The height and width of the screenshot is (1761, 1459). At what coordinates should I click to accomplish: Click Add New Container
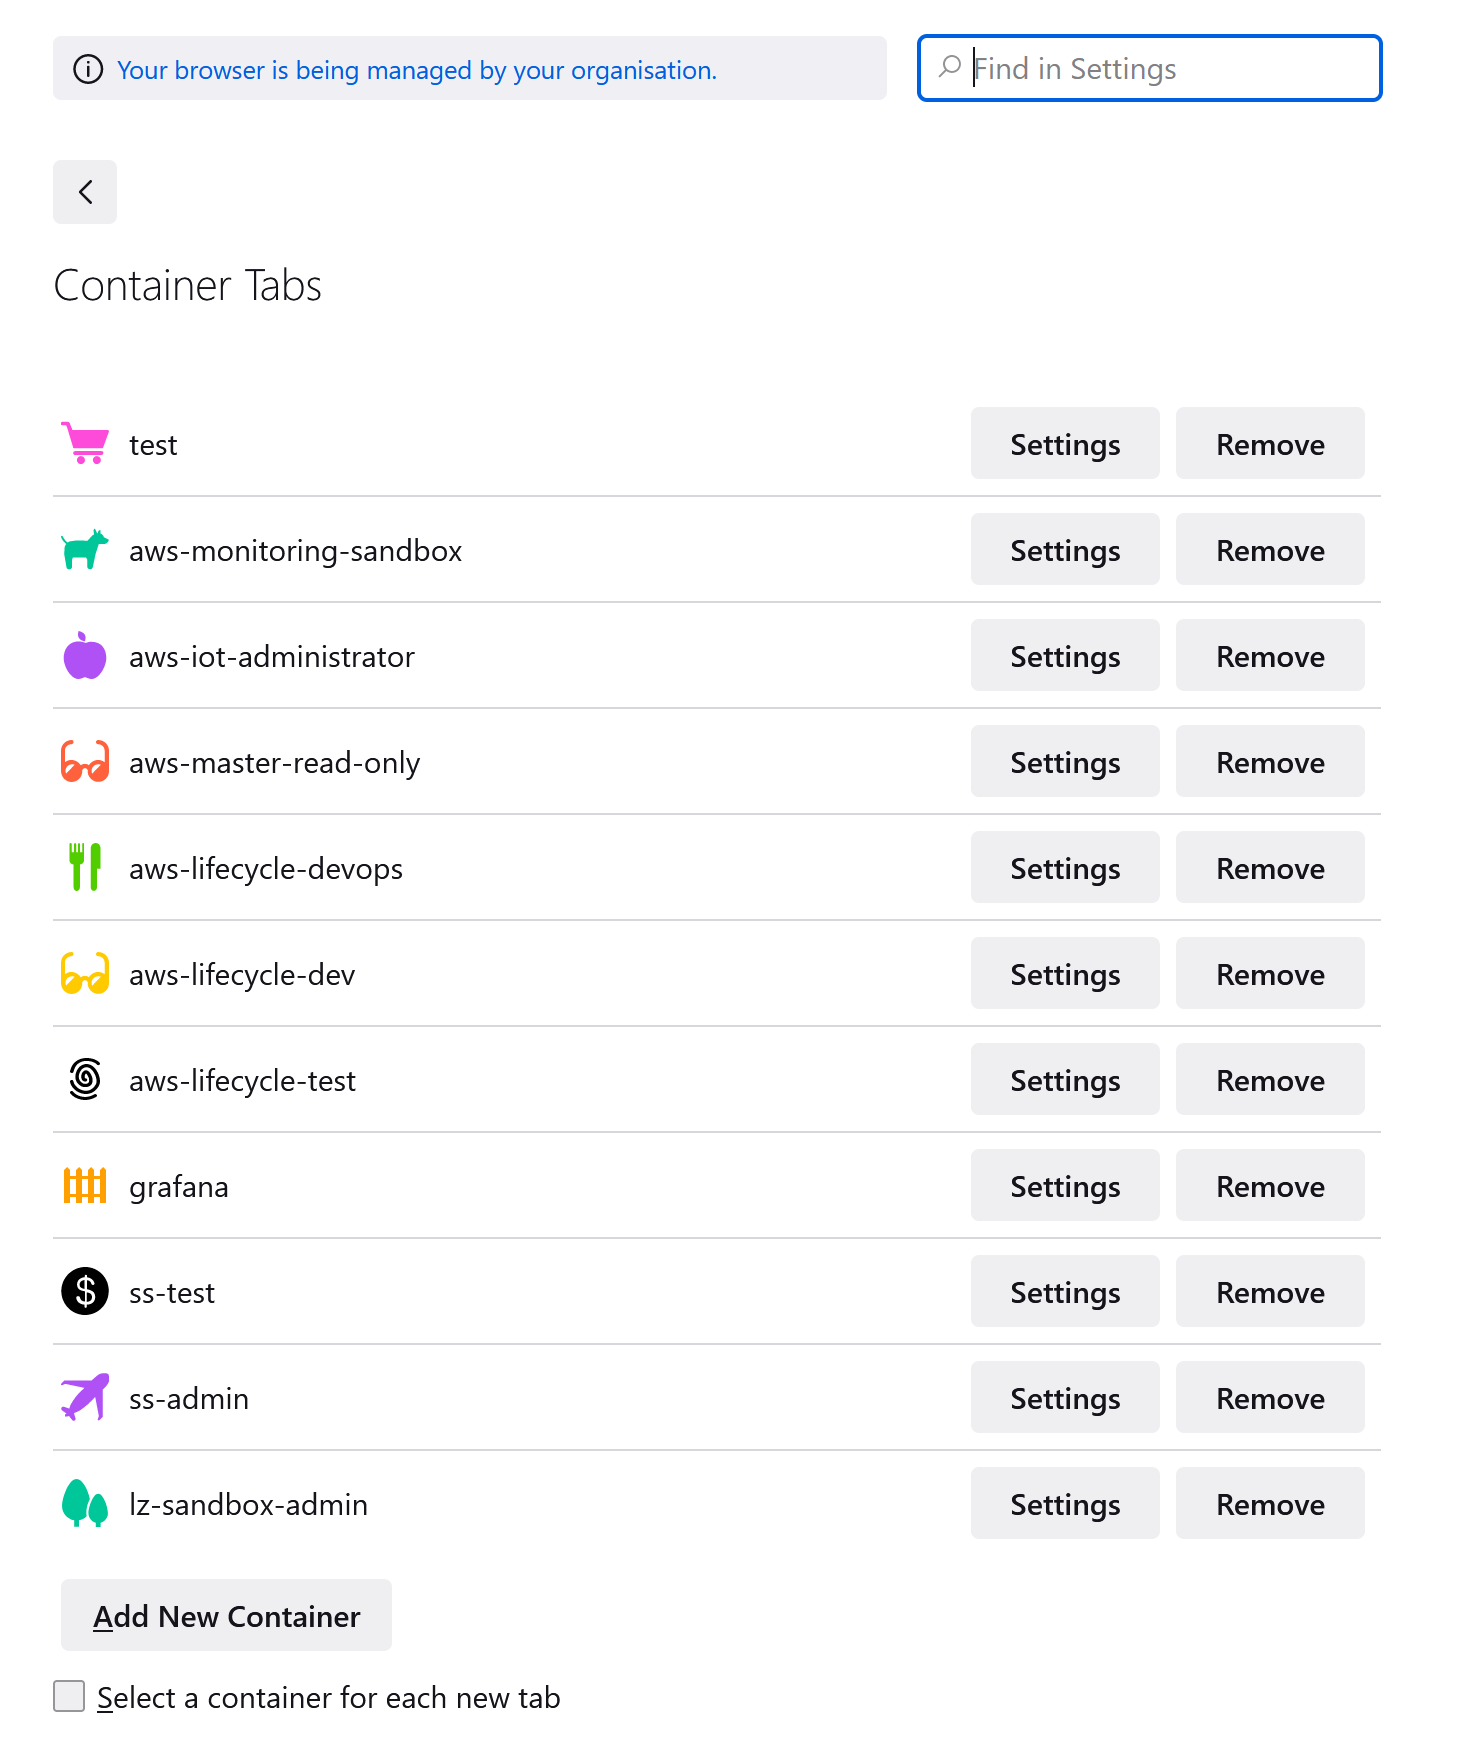coord(225,1615)
